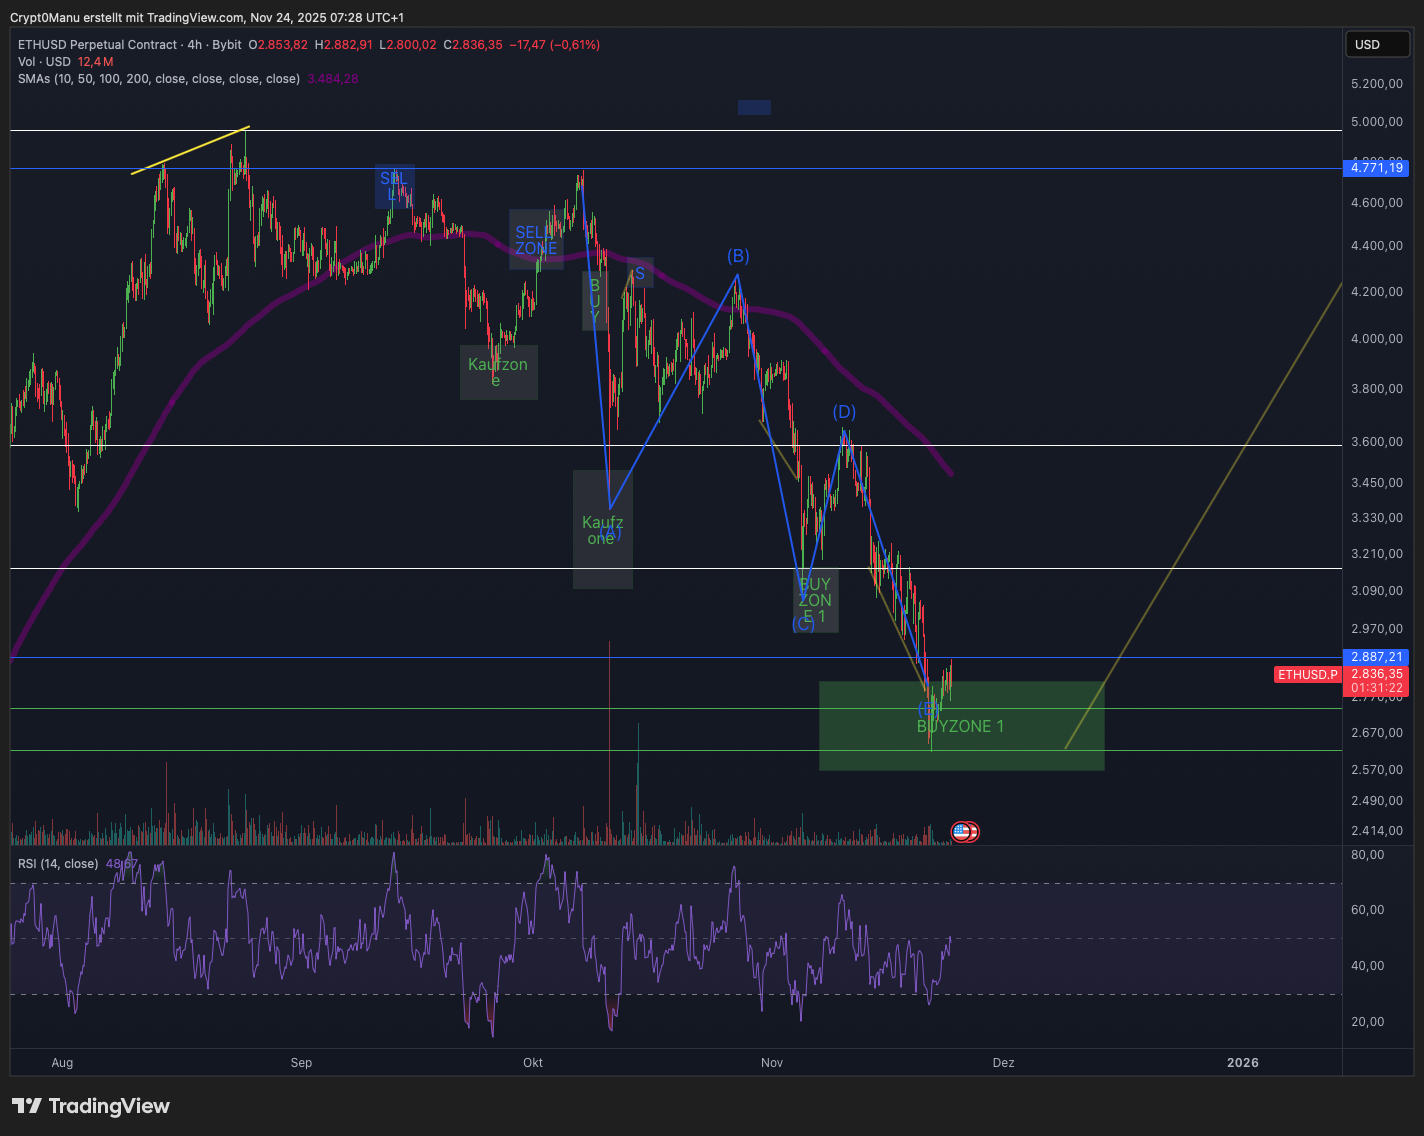Image resolution: width=1424 pixels, height=1136 pixels.
Task: Select the Kaufzone box near September low
Action: [498, 372]
